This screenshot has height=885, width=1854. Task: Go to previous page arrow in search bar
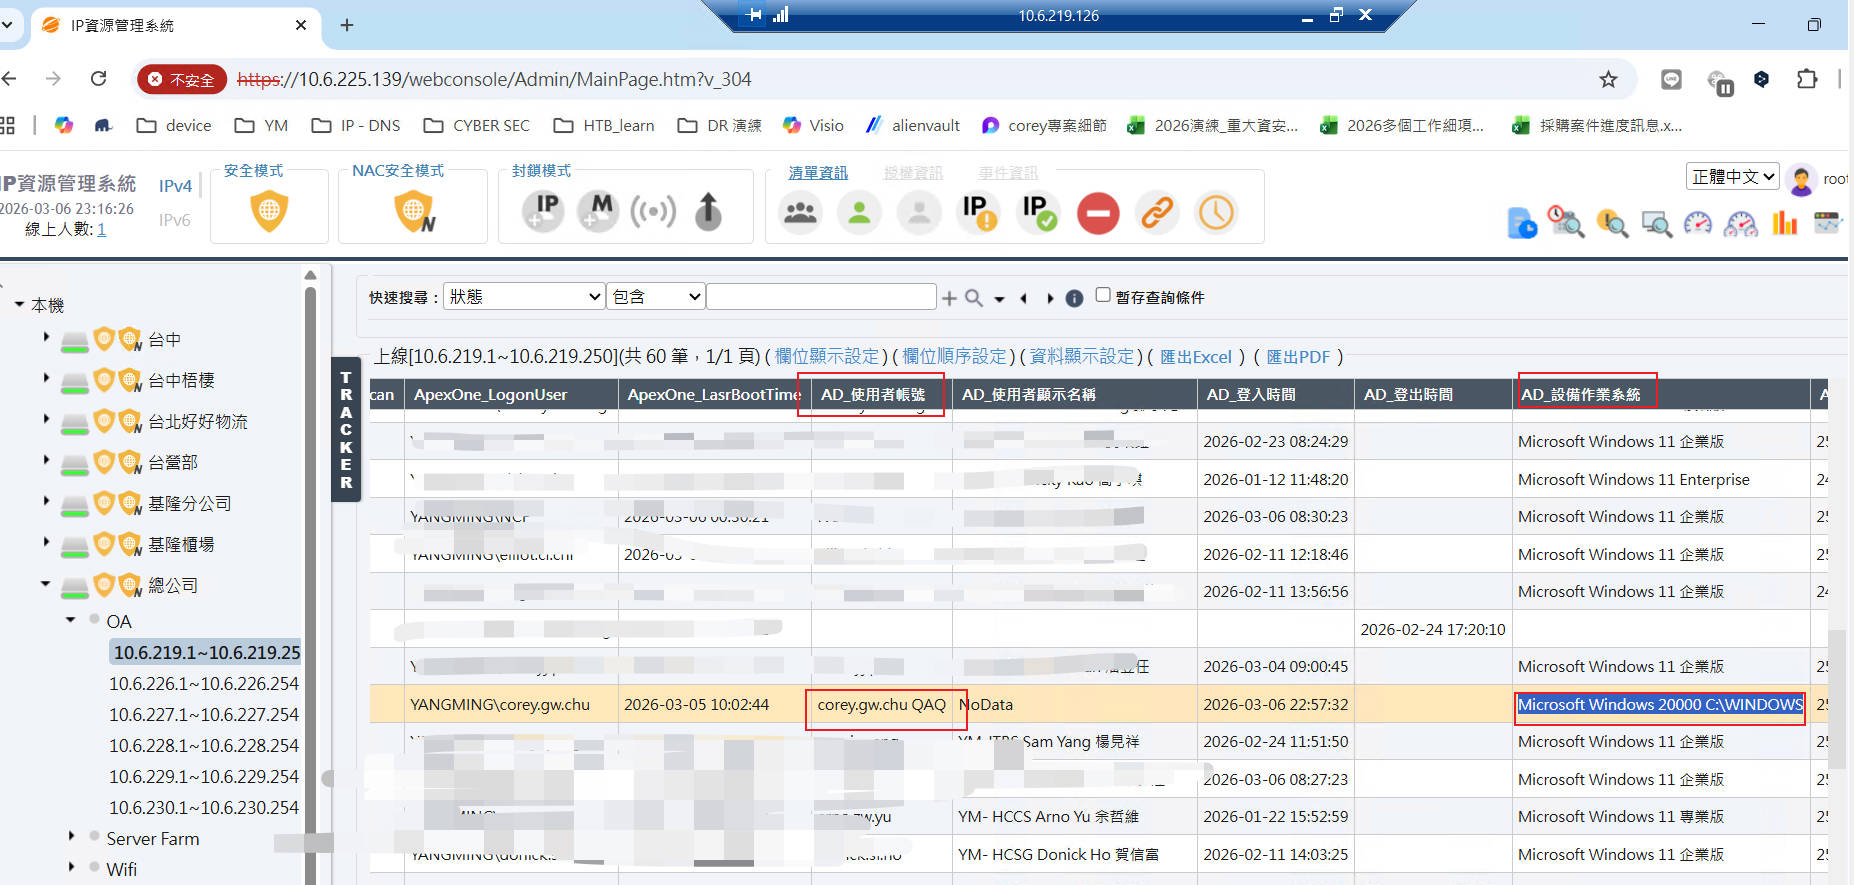coord(1023,298)
